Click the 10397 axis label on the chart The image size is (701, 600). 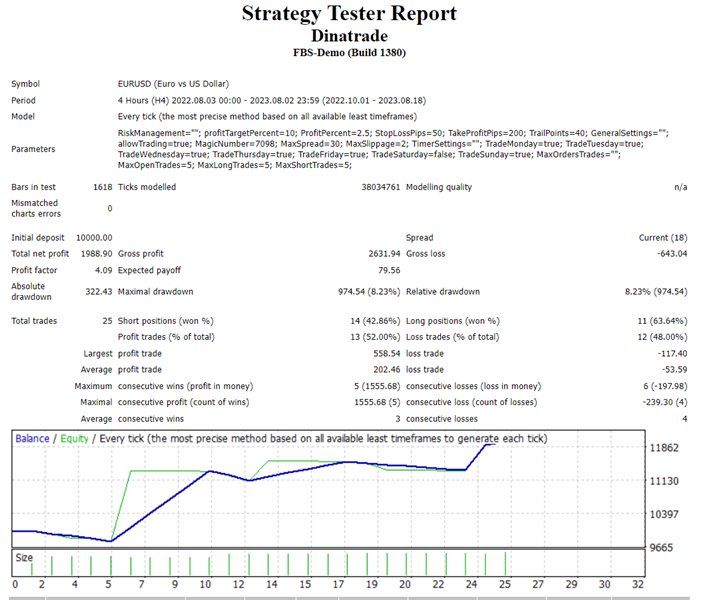pos(664,514)
